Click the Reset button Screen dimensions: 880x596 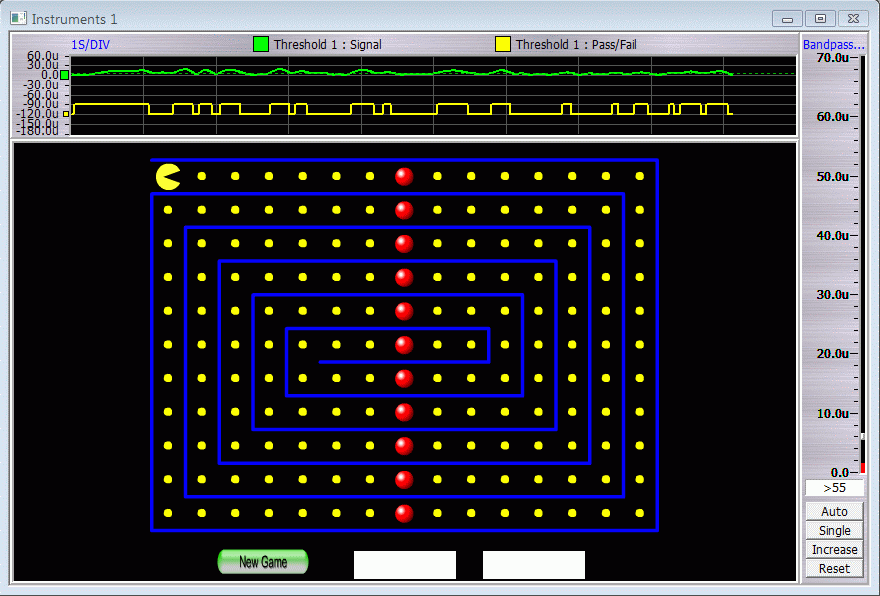(834, 569)
